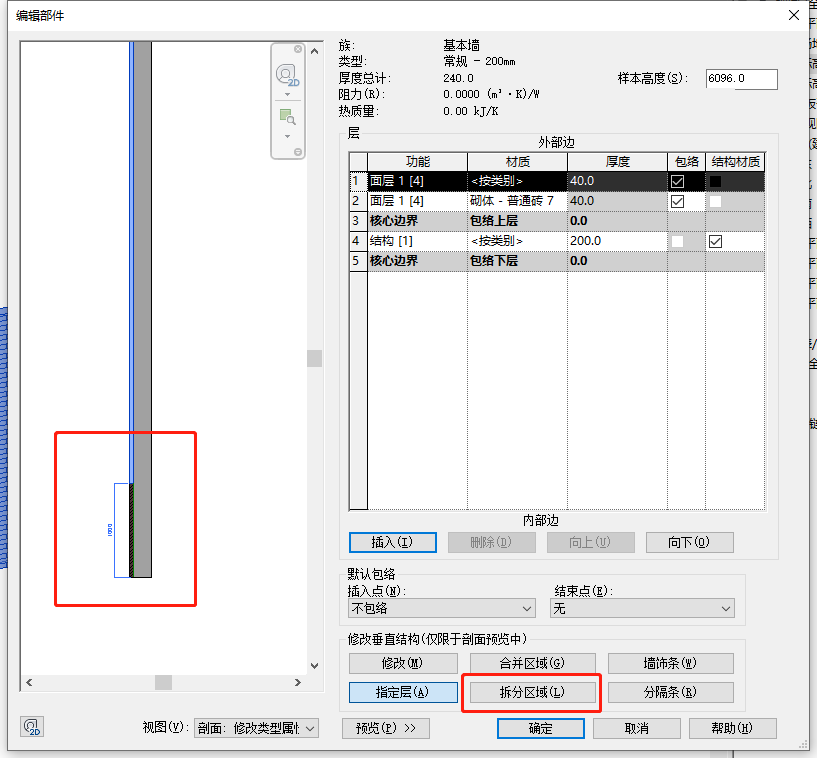Click the 插入(I) button

pos(392,542)
